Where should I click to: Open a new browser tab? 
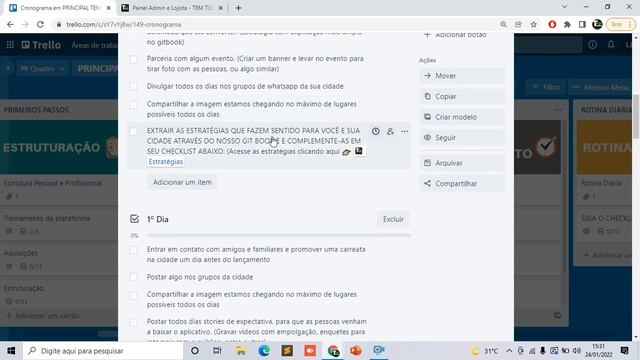click(238, 8)
